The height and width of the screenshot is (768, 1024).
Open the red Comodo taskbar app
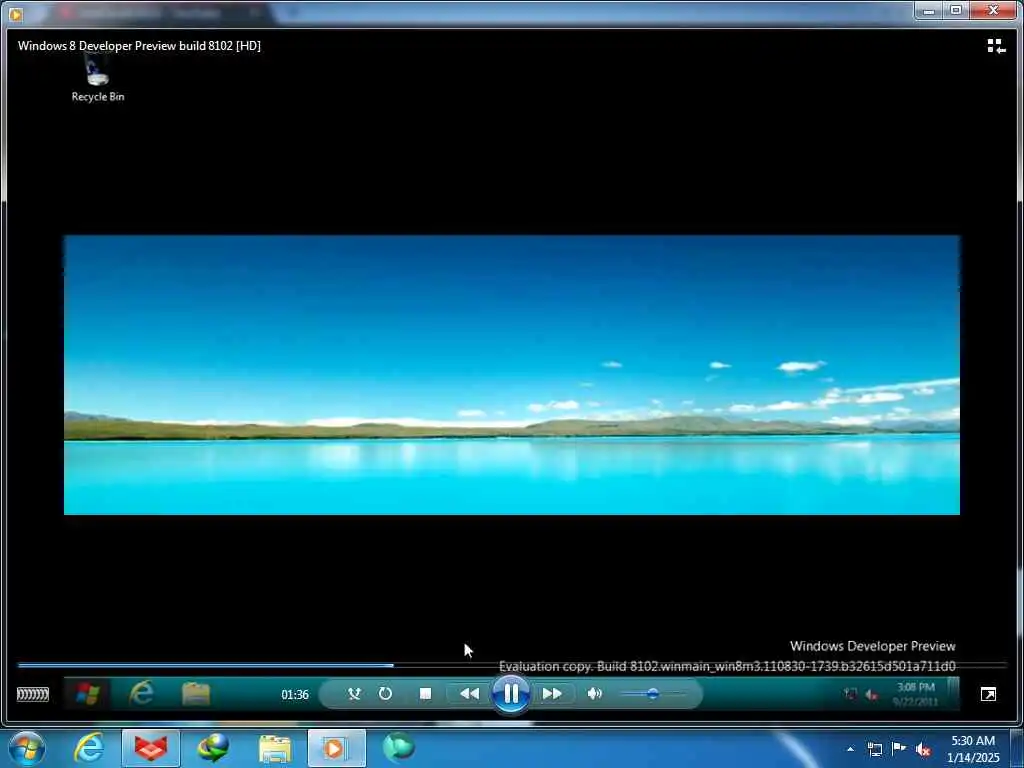(x=151, y=748)
